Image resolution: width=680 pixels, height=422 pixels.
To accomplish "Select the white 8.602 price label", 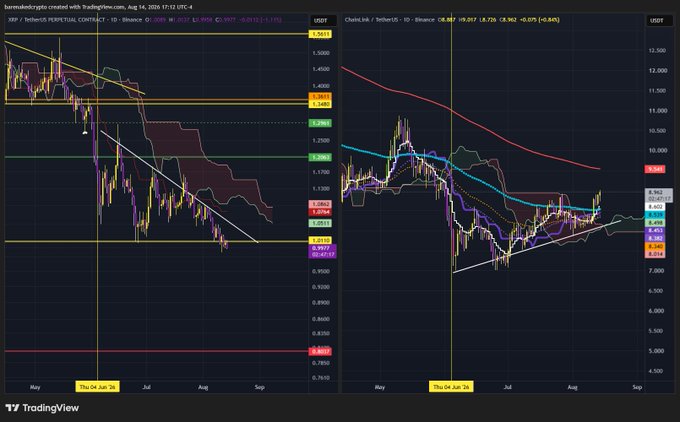I will [655, 207].
